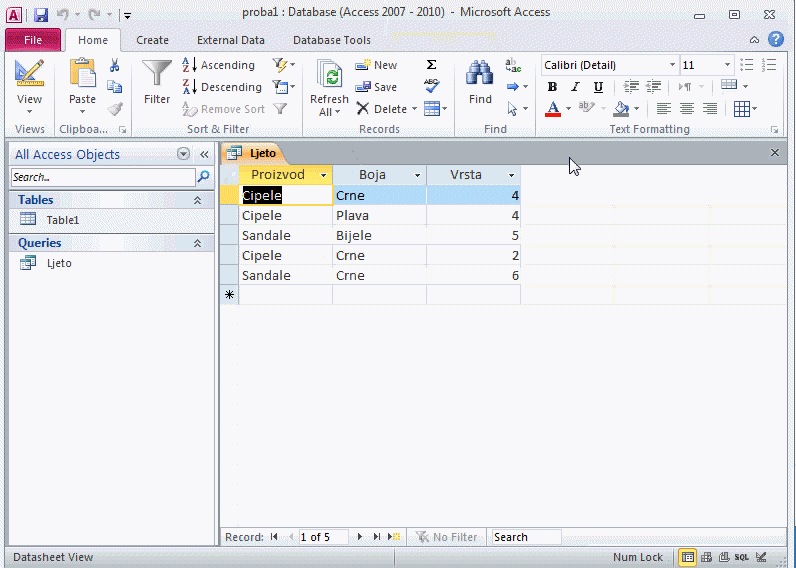Screen dimensions: 796x568
Task: Click the Alternate Row Color icon
Action: click(729, 86)
